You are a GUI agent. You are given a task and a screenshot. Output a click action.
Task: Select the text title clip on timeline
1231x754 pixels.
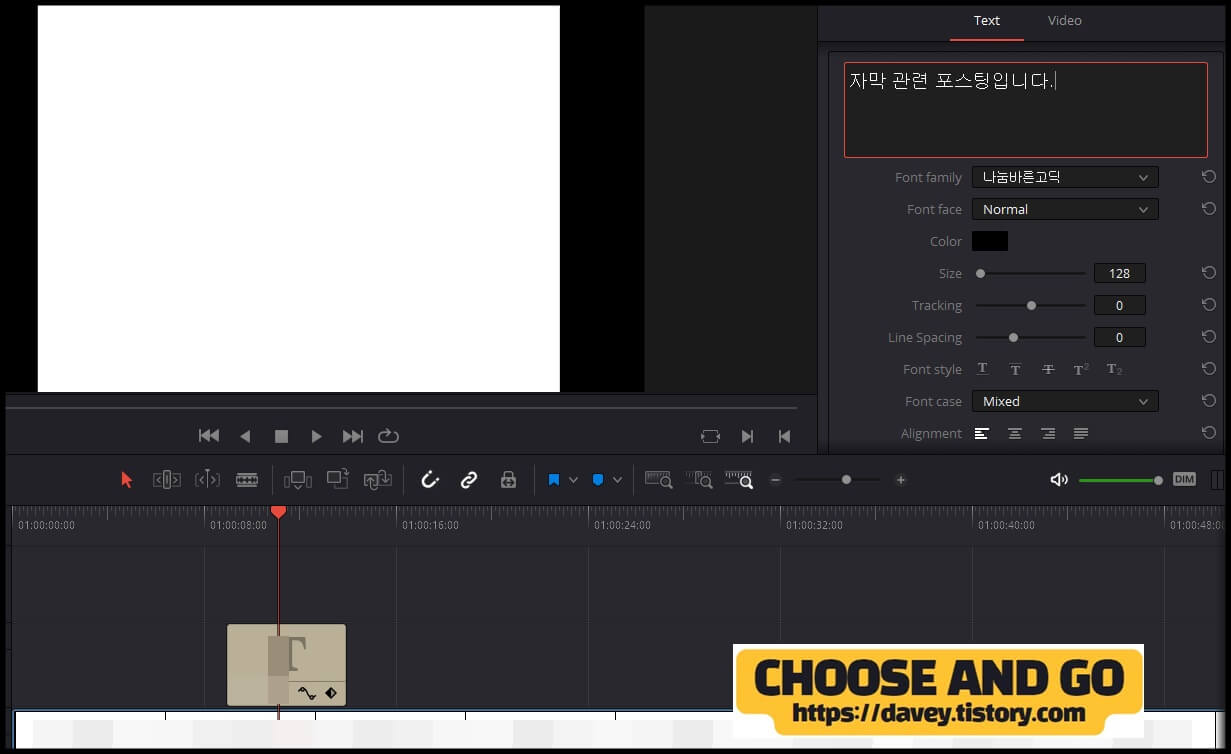point(286,665)
